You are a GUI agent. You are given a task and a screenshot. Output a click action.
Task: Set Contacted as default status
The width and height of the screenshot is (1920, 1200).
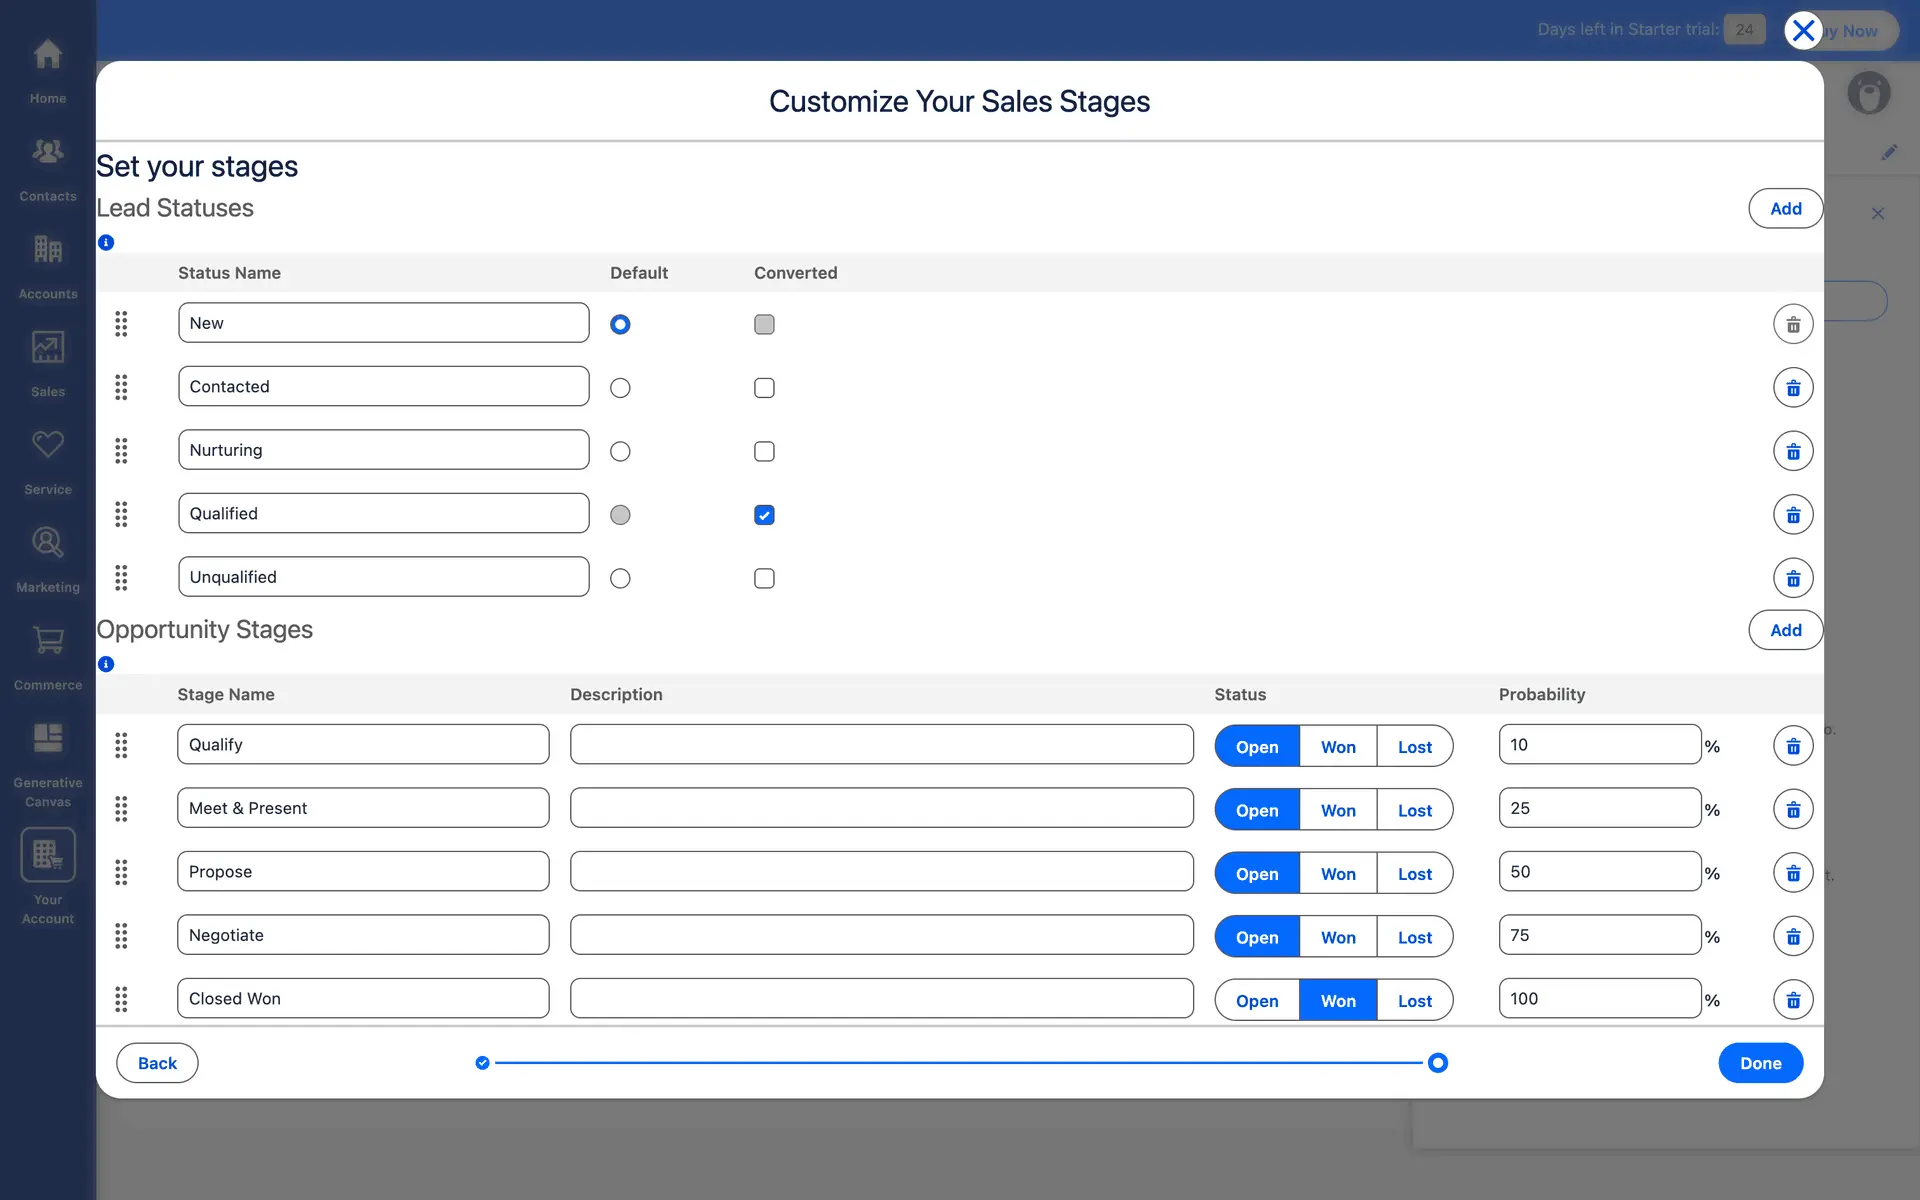tap(620, 388)
